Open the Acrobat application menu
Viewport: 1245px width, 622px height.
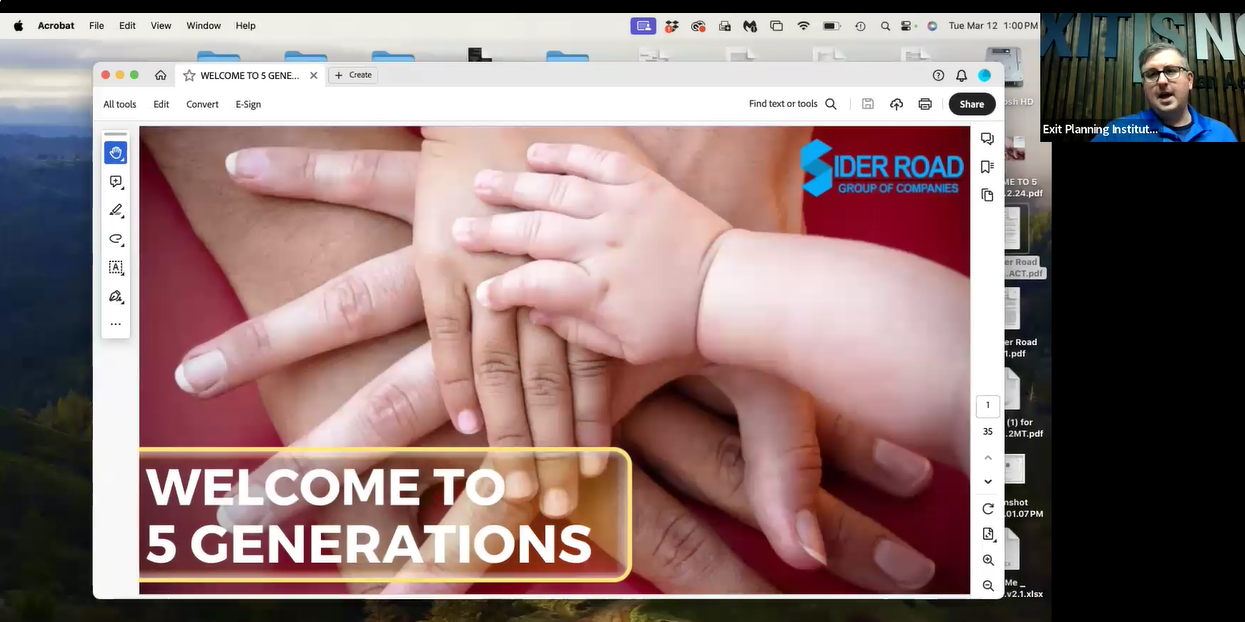point(56,26)
